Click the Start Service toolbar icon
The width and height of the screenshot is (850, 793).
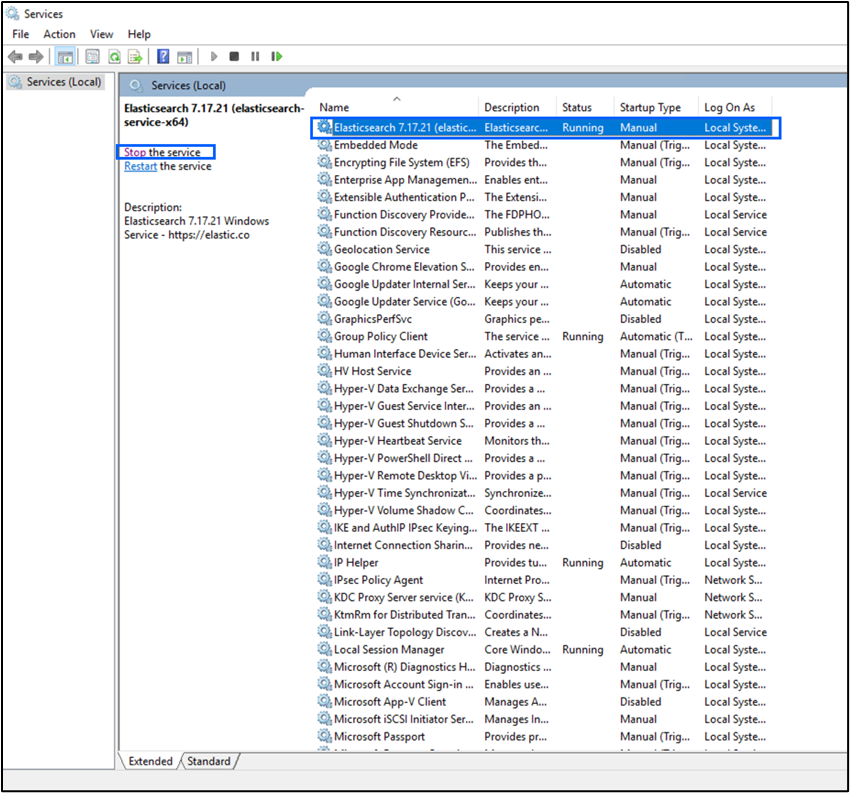pyautogui.click(x=213, y=56)
